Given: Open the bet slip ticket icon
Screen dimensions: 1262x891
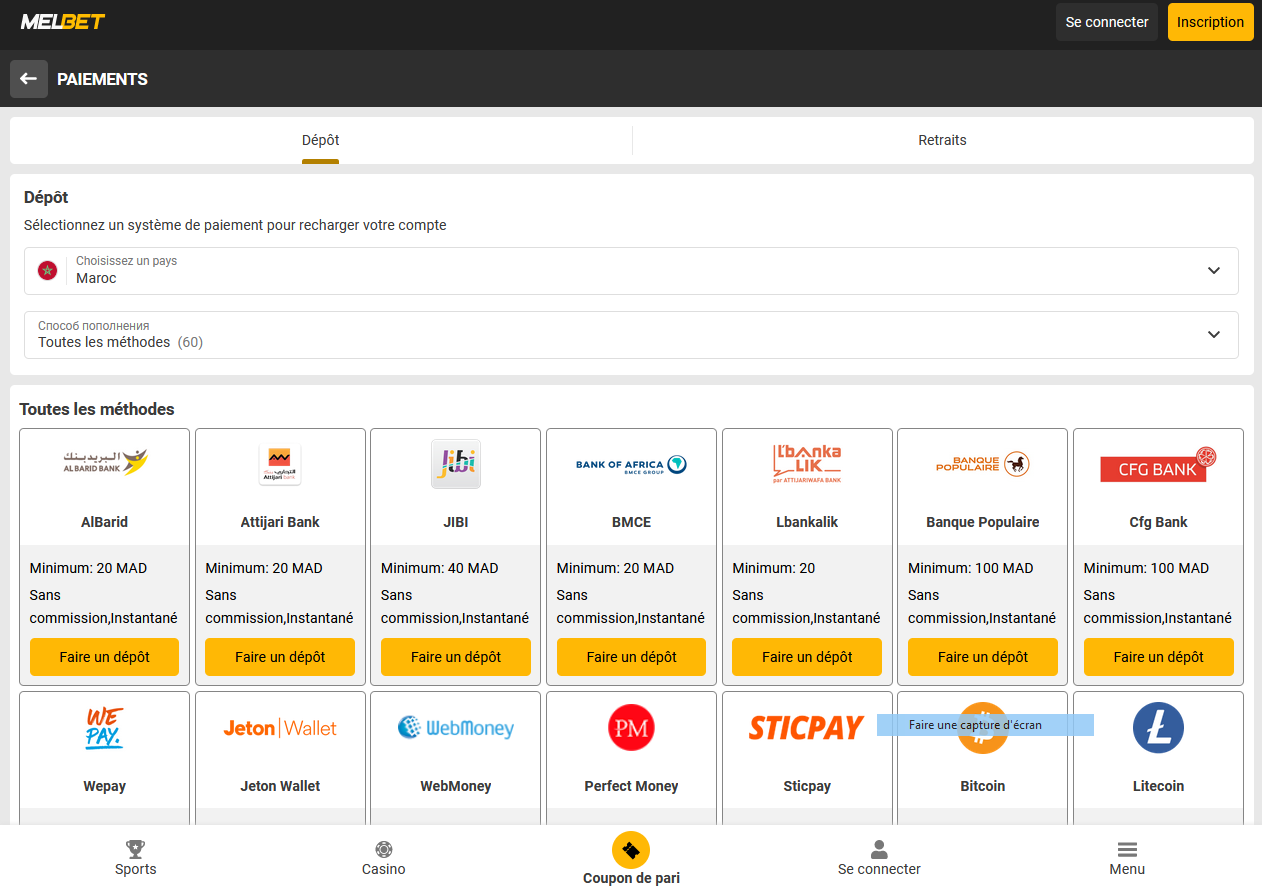Looking at the screenshot, I should (631, 850).
